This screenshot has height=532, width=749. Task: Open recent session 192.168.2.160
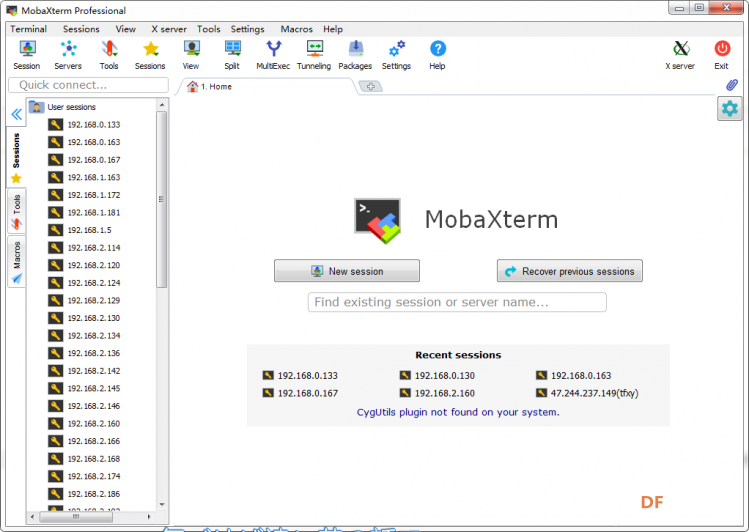point(437,394)
